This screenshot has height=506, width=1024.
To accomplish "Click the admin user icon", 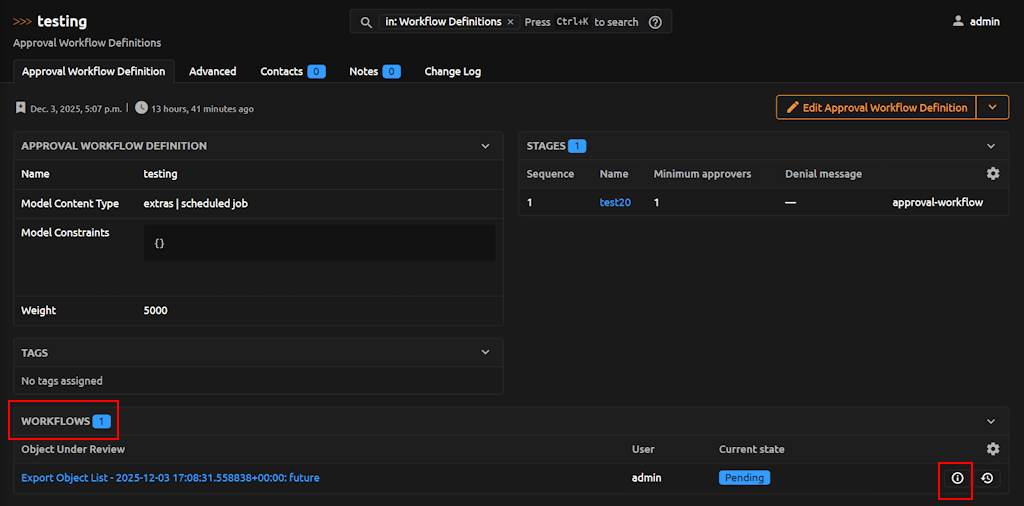I will point(958,21).
